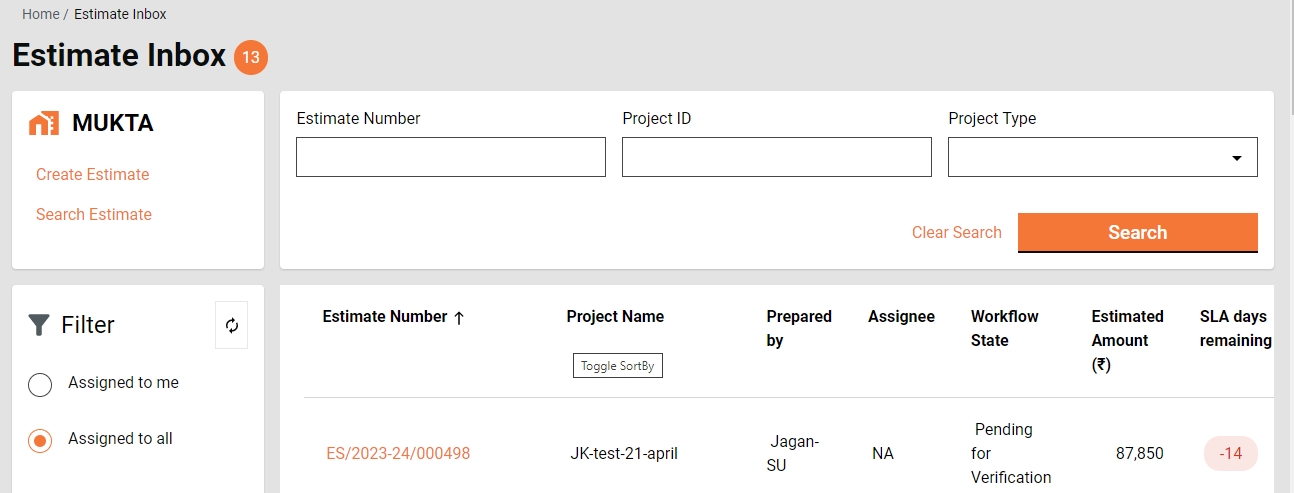Select the Assigned to me radio button
This screenshot has width=1294, height=493.
(x=40, y=384)
